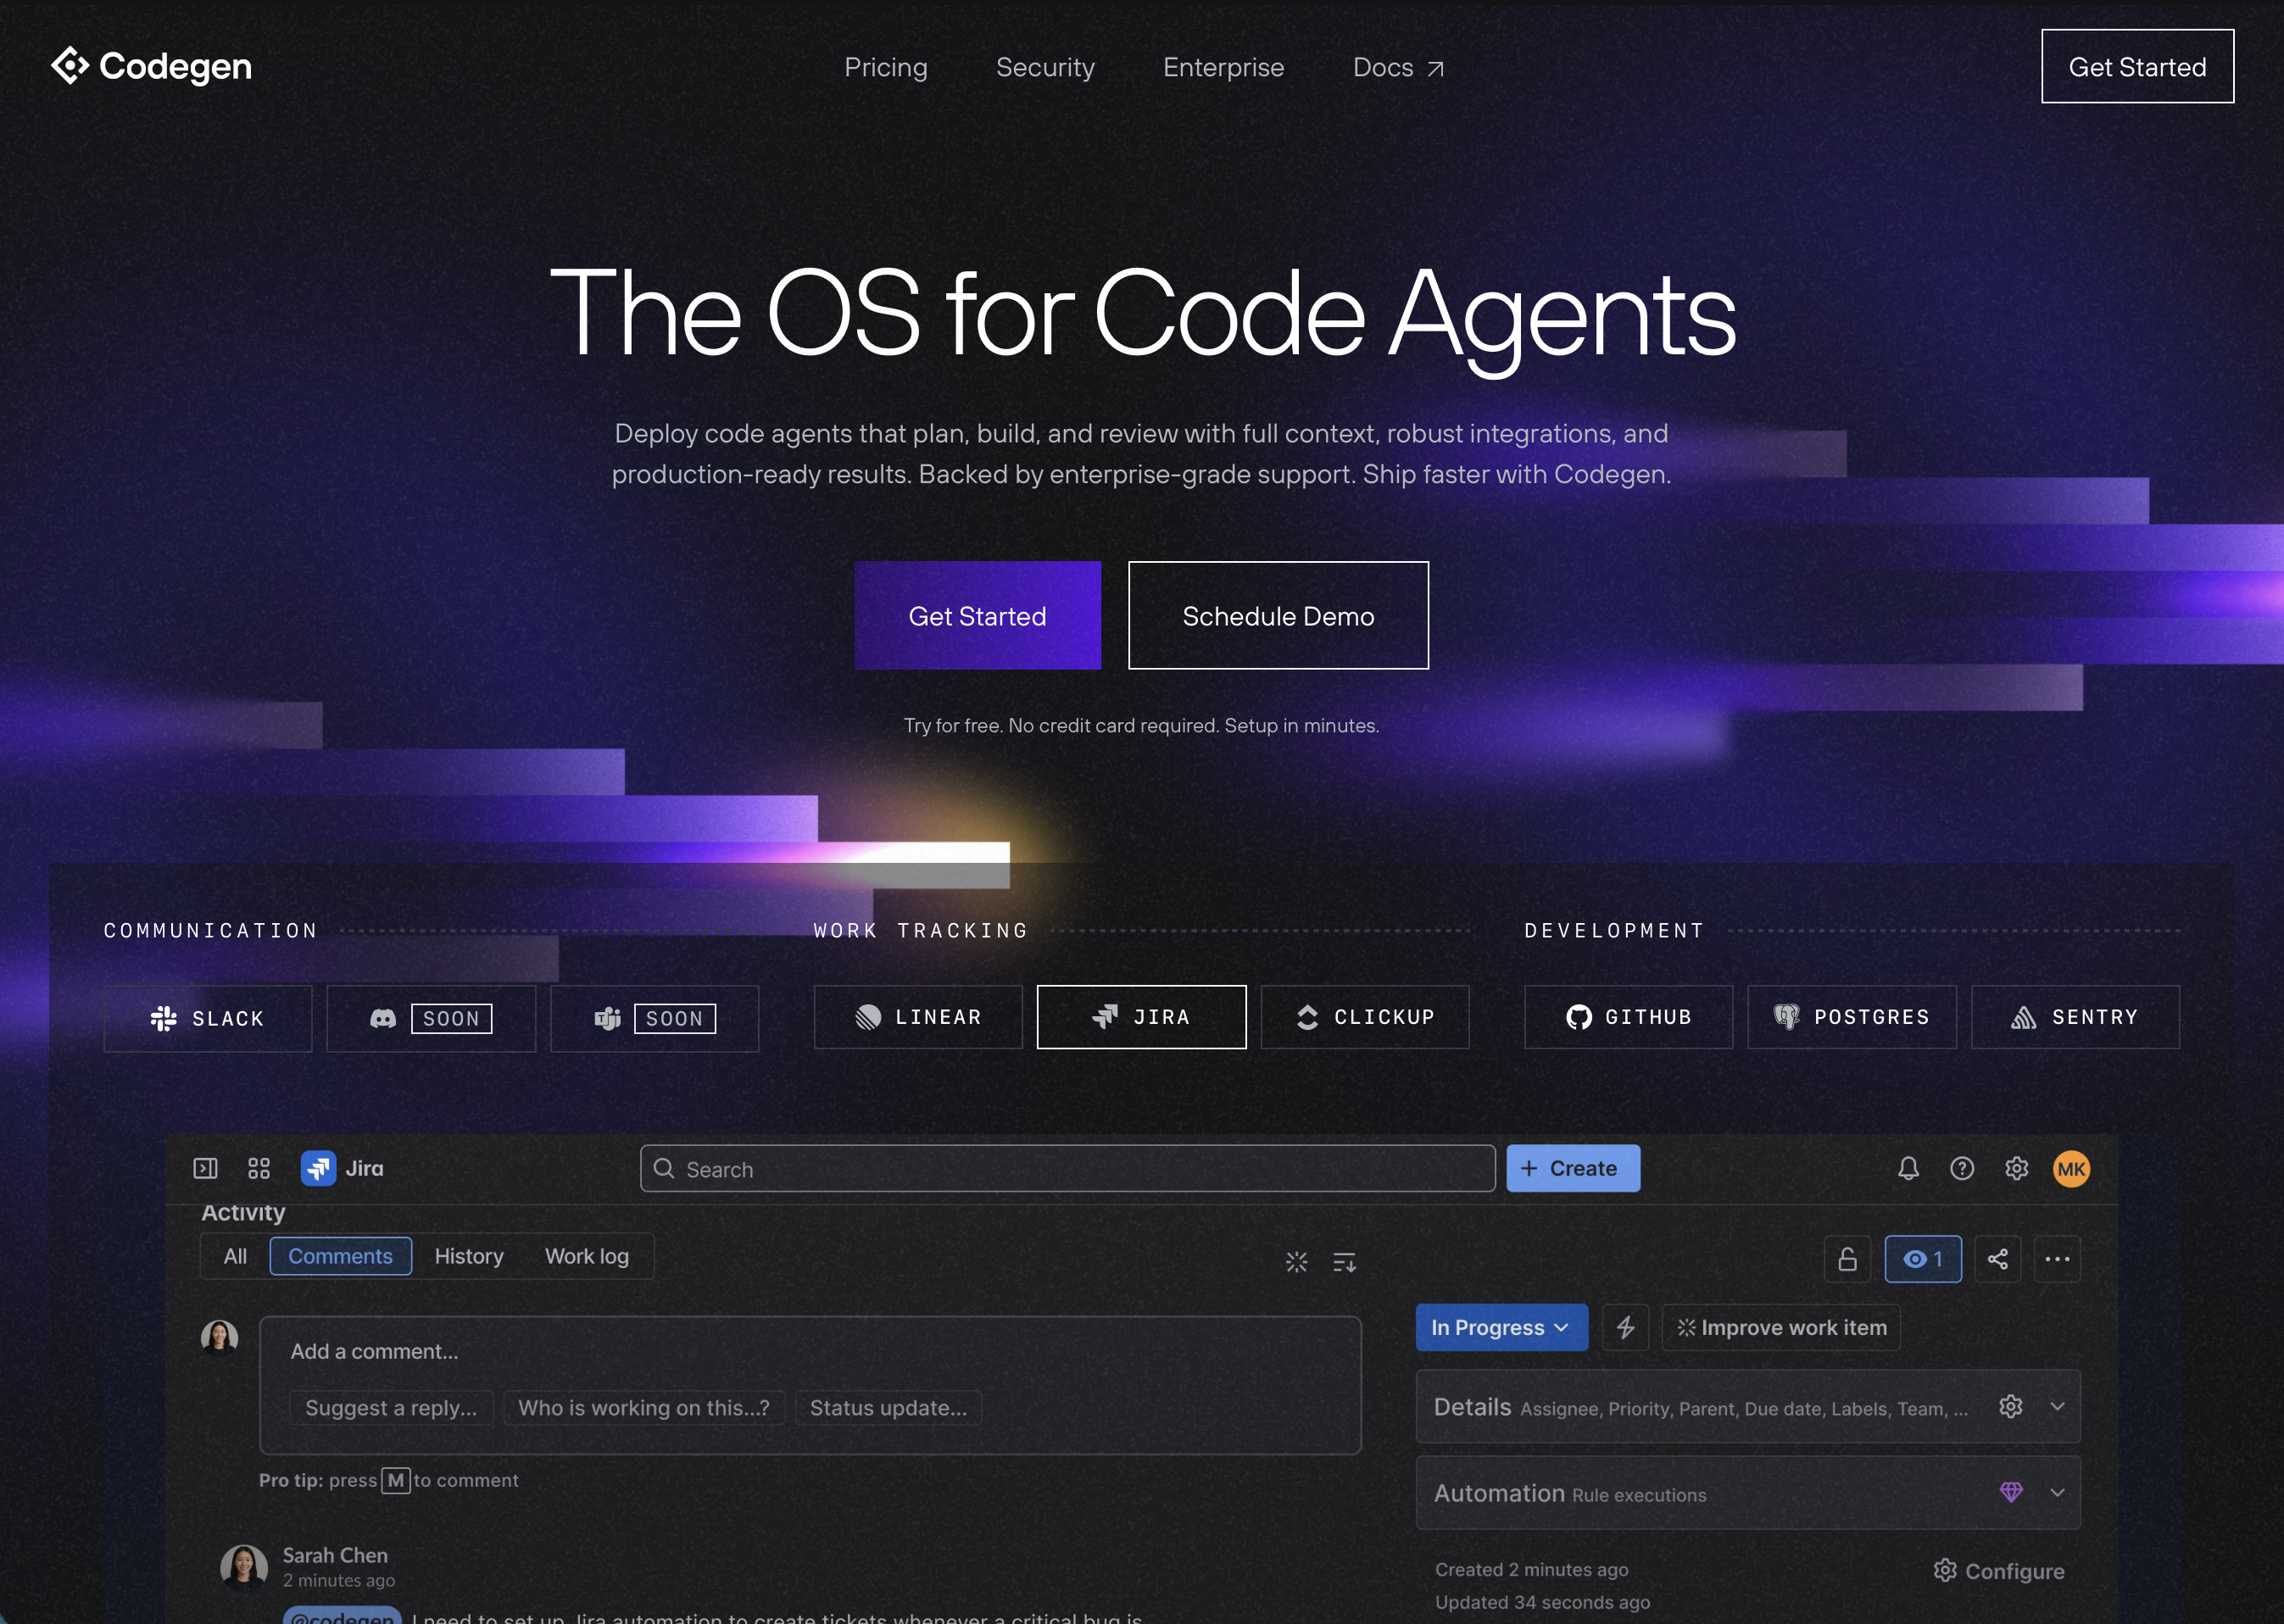This screenshot has height=1624, width=2284.
Task: Click the Schedule Demo button
Action: tap(1277, 615)
